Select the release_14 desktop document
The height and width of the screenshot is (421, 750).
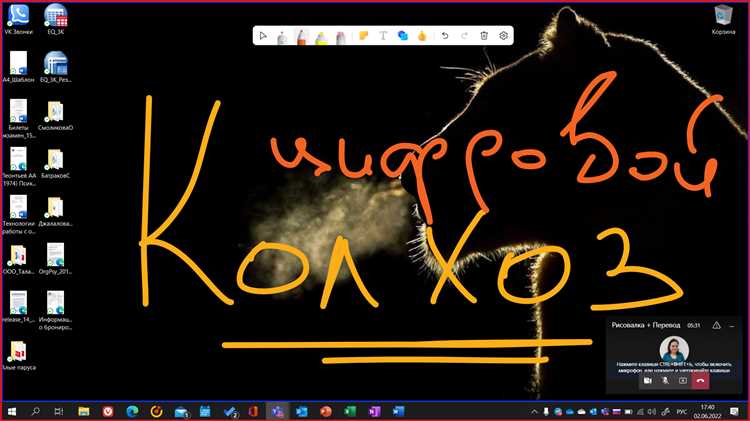point(19,307)
